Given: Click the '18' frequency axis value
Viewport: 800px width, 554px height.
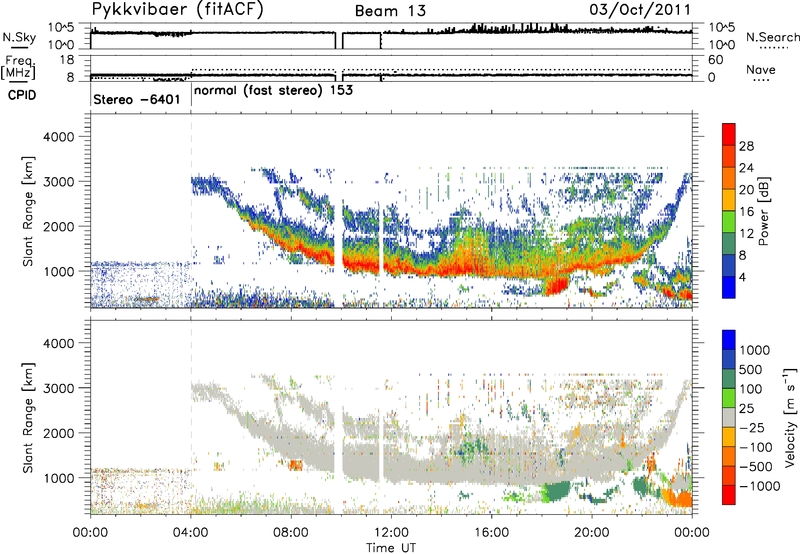Looking at the screenshot, I should [x=67, y=60].
